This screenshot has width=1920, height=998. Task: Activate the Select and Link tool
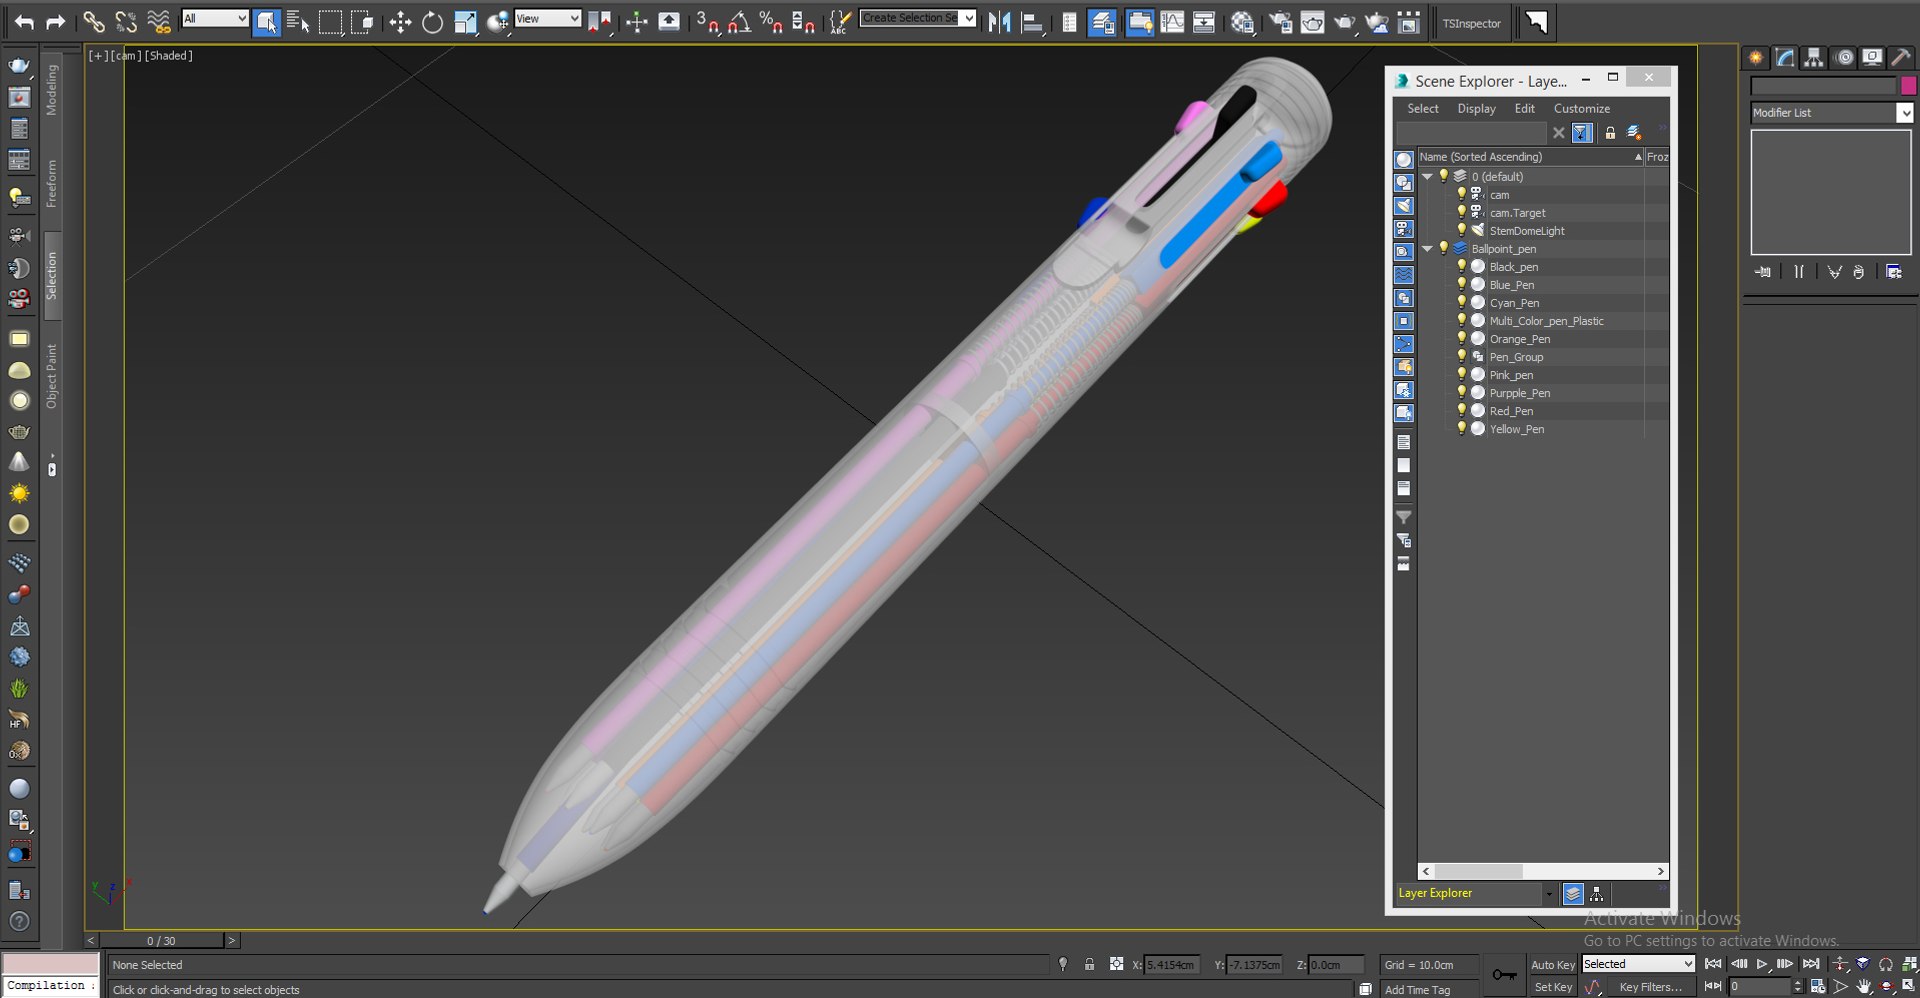click(93, 21)
